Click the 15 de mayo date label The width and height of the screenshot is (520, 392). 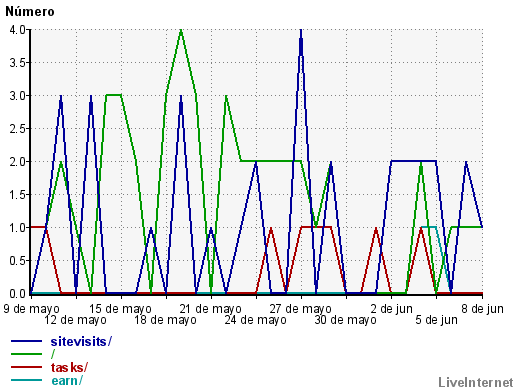click(x=120, y=309)
